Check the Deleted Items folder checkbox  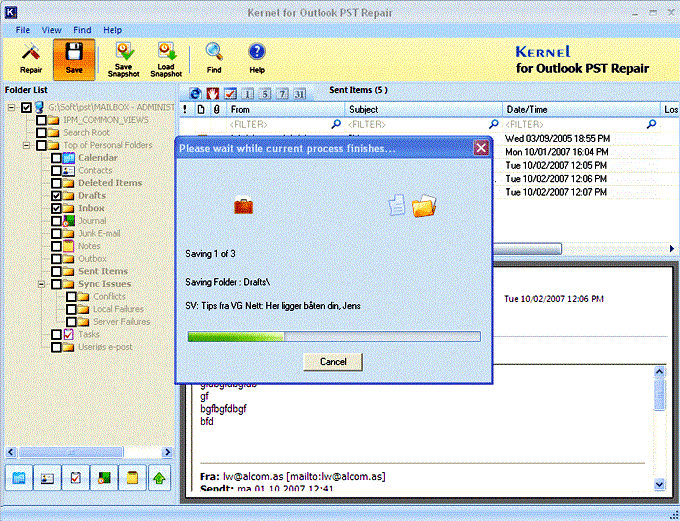coord(56,183)
